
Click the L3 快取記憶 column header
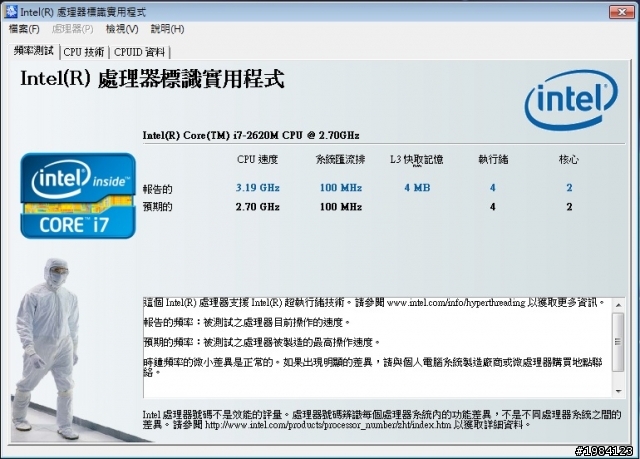point(416,160)
